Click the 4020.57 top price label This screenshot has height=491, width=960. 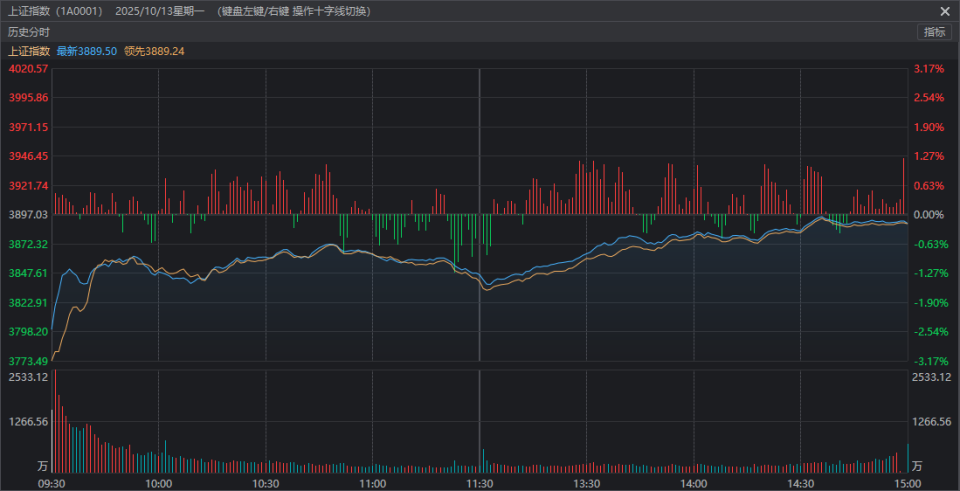pyautogui.click(x=29, y=69)
